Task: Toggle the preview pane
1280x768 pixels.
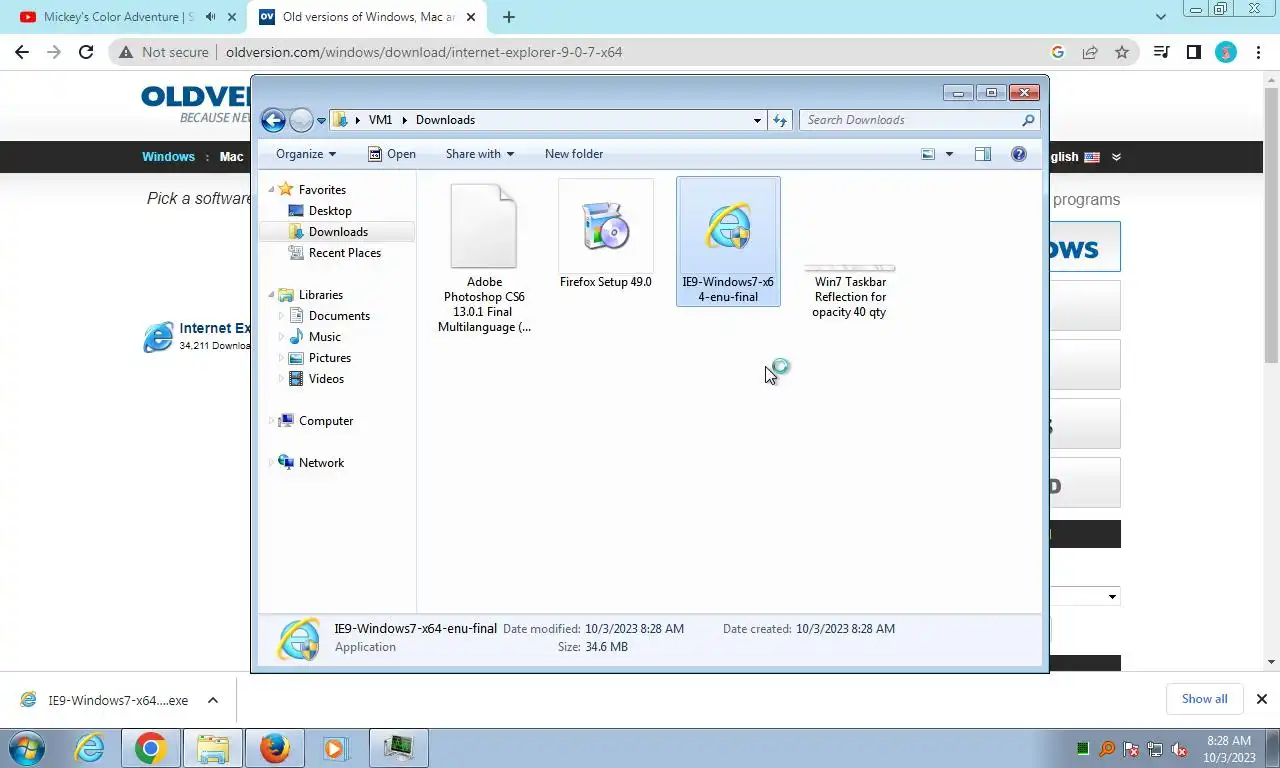Action: (983, 154)
